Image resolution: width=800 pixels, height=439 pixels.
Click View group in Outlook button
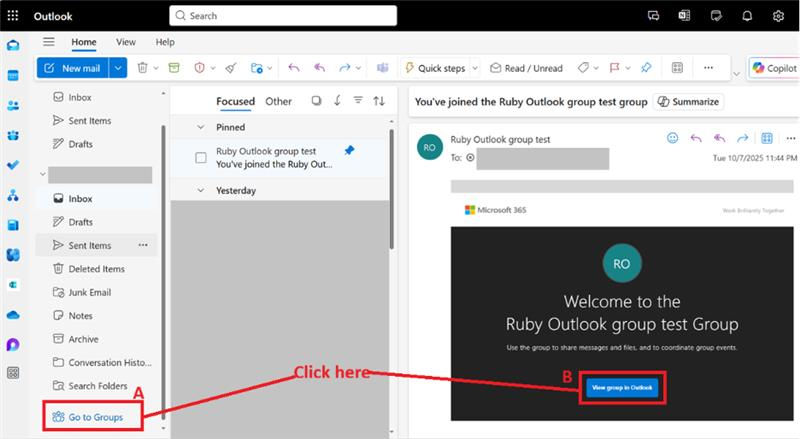click(622, 387)
